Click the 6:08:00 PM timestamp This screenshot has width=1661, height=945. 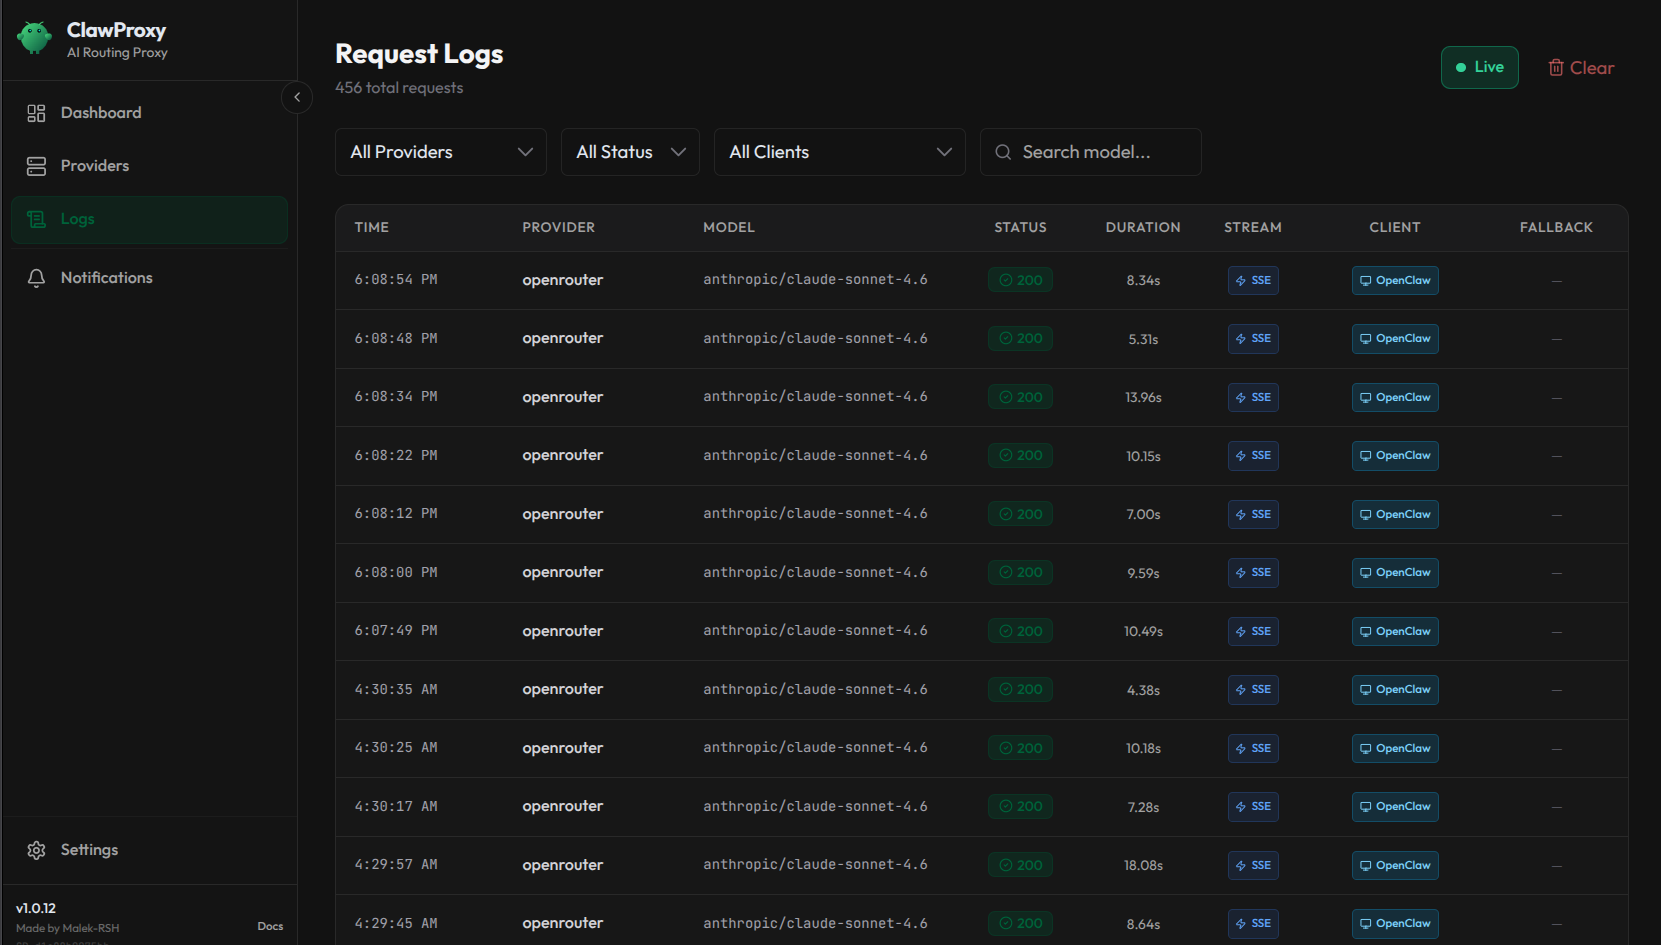click(x=396, y=572)
